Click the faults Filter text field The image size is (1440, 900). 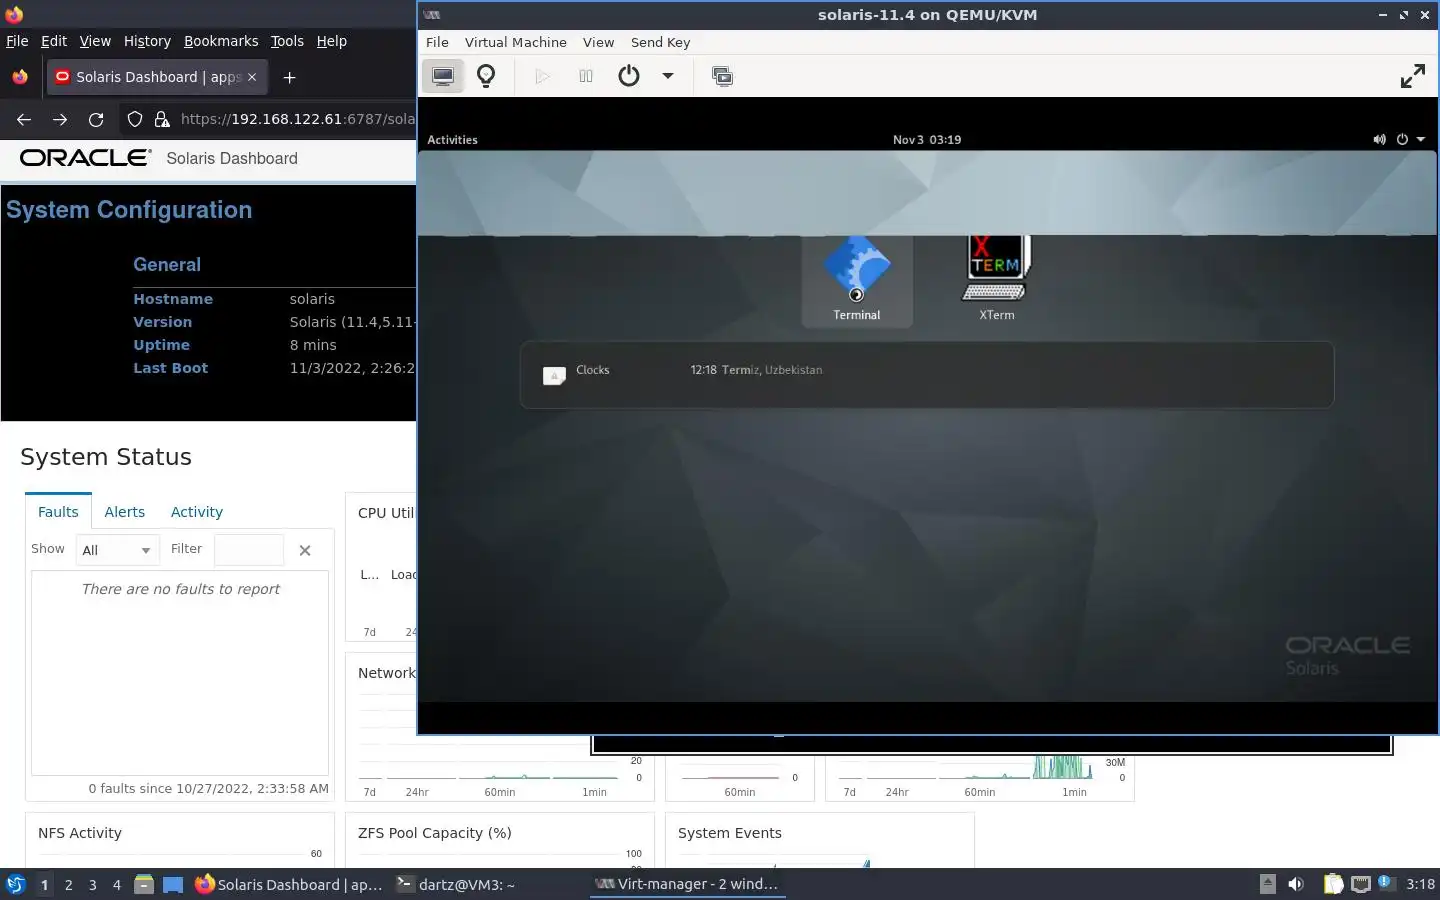point(249,550)
